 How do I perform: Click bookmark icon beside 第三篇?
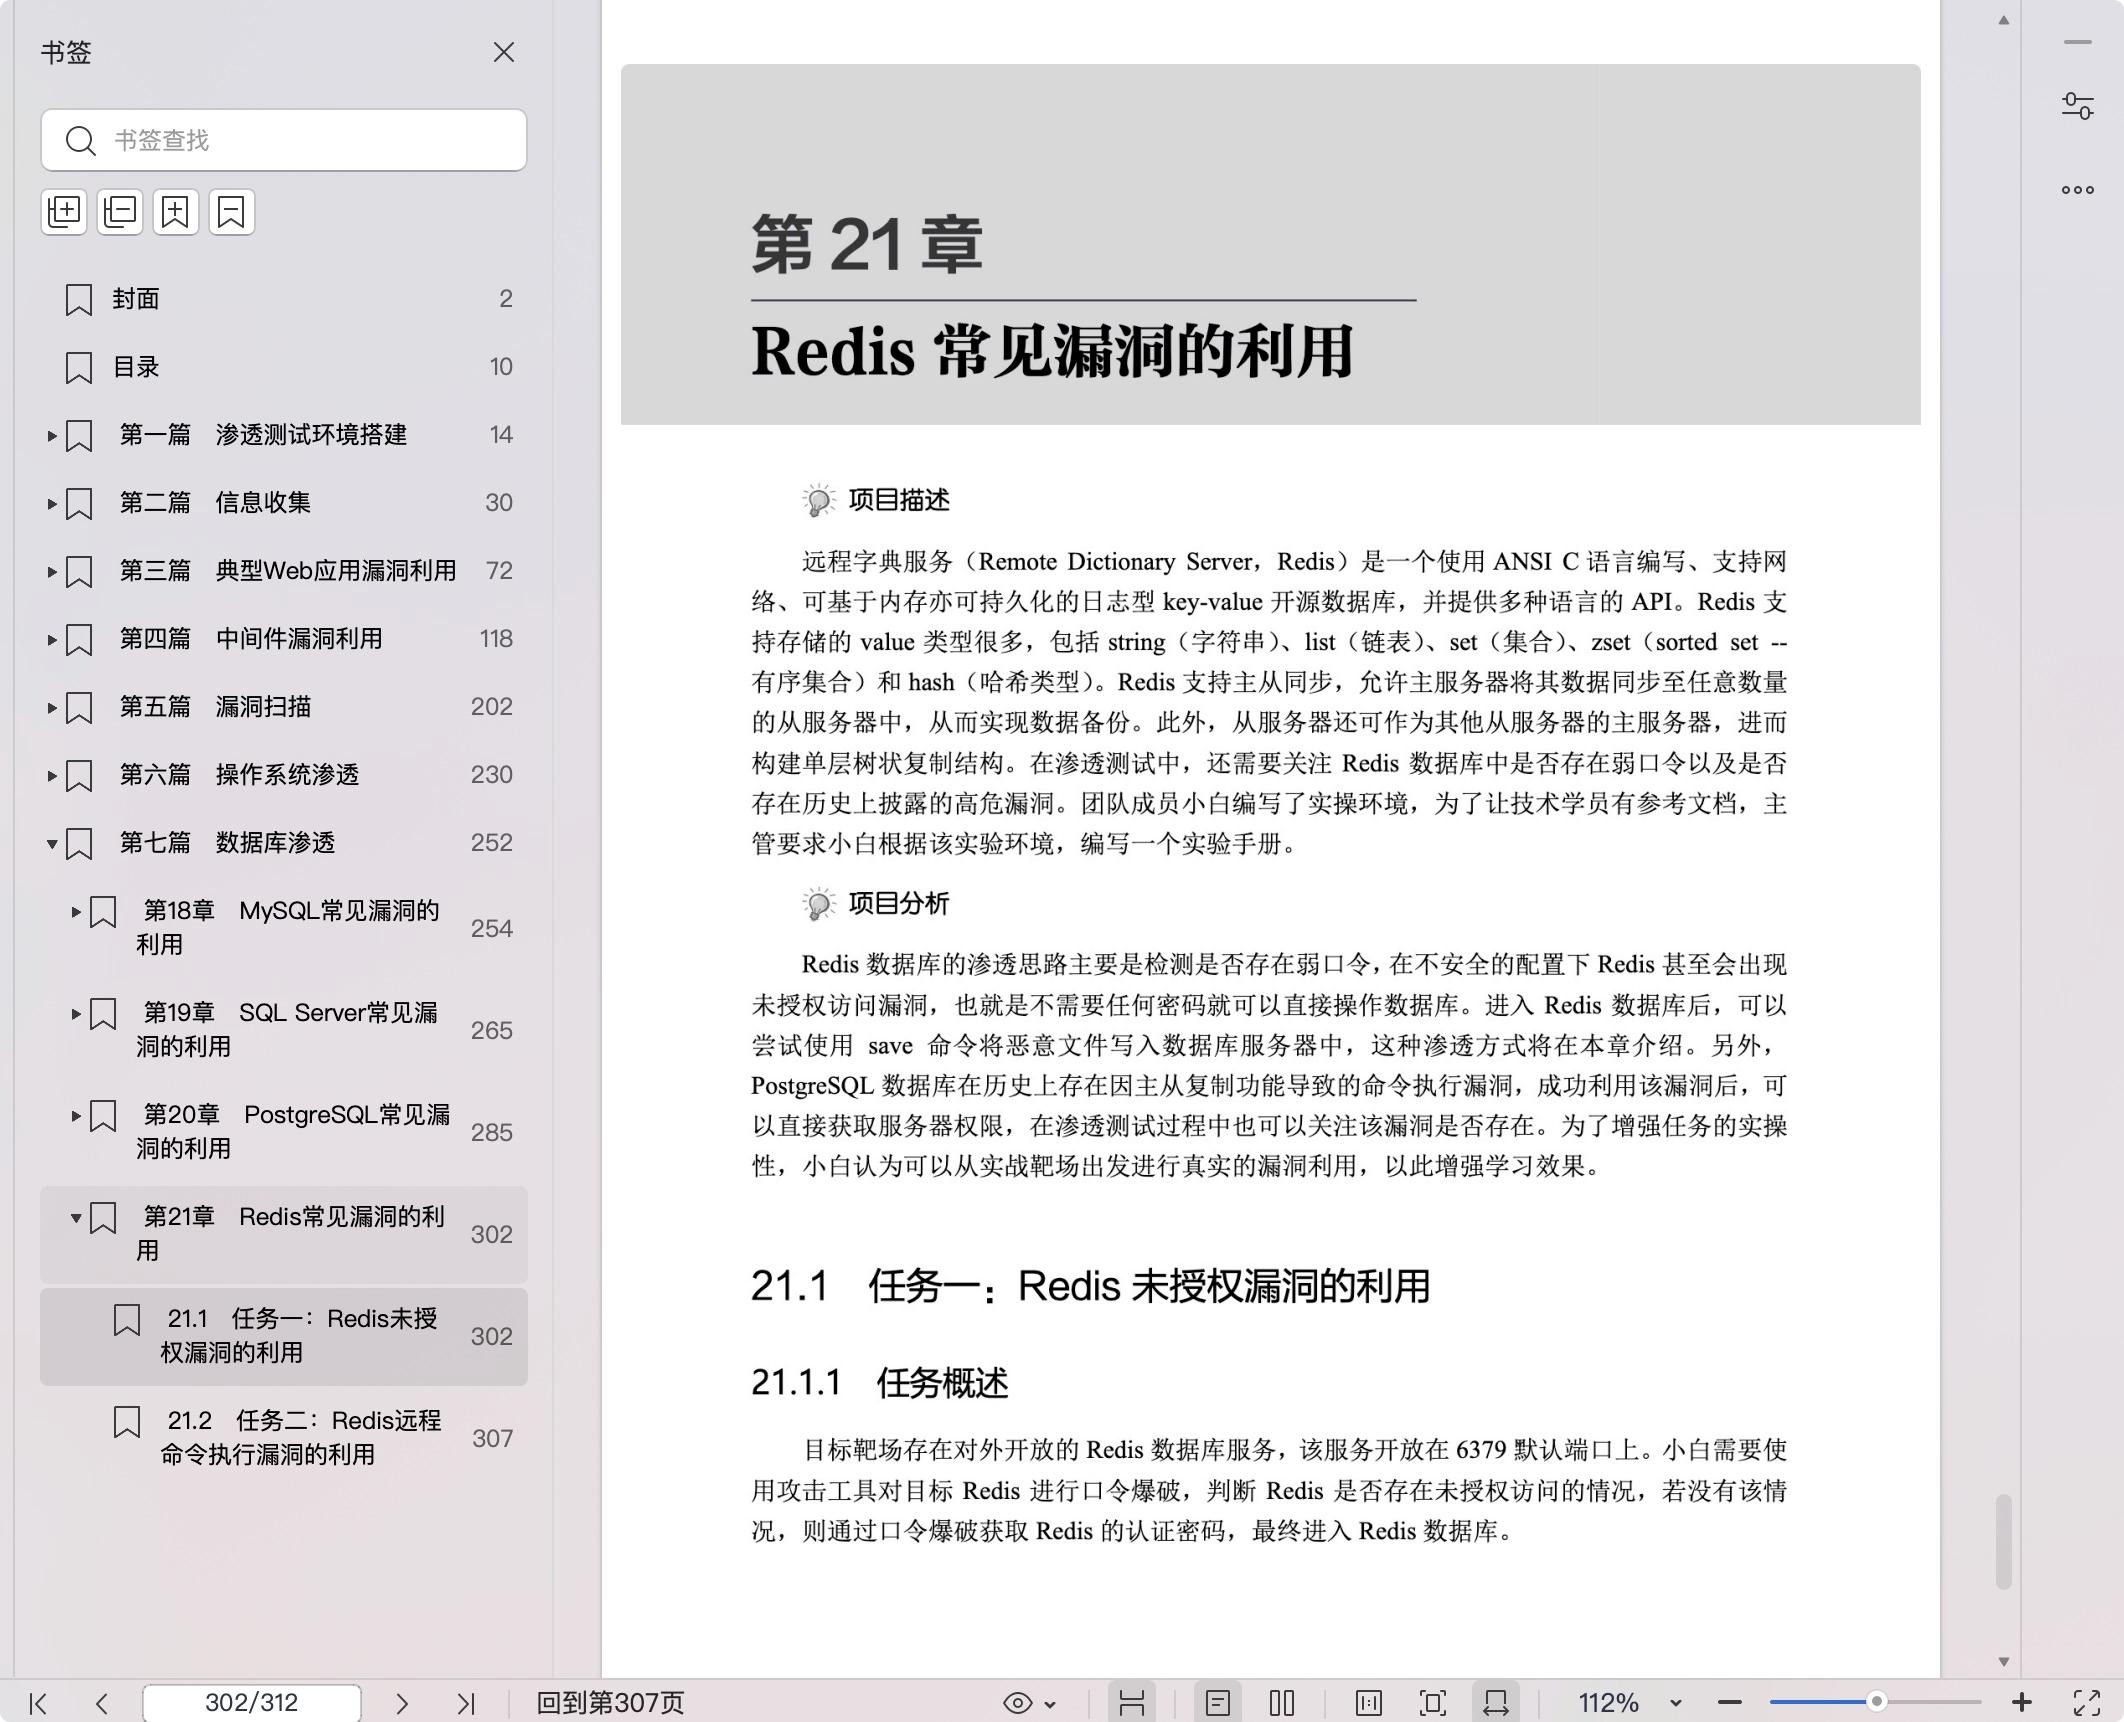[79, 572]
